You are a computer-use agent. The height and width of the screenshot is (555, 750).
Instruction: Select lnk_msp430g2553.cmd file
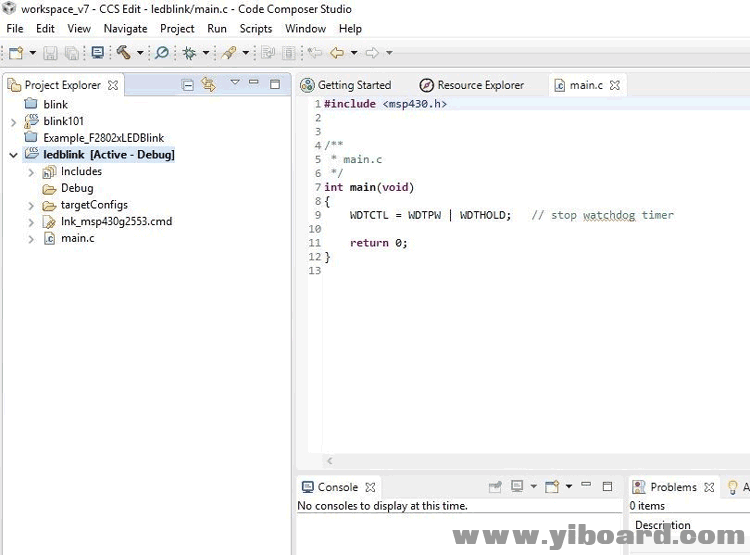click(x=107, y=222)
